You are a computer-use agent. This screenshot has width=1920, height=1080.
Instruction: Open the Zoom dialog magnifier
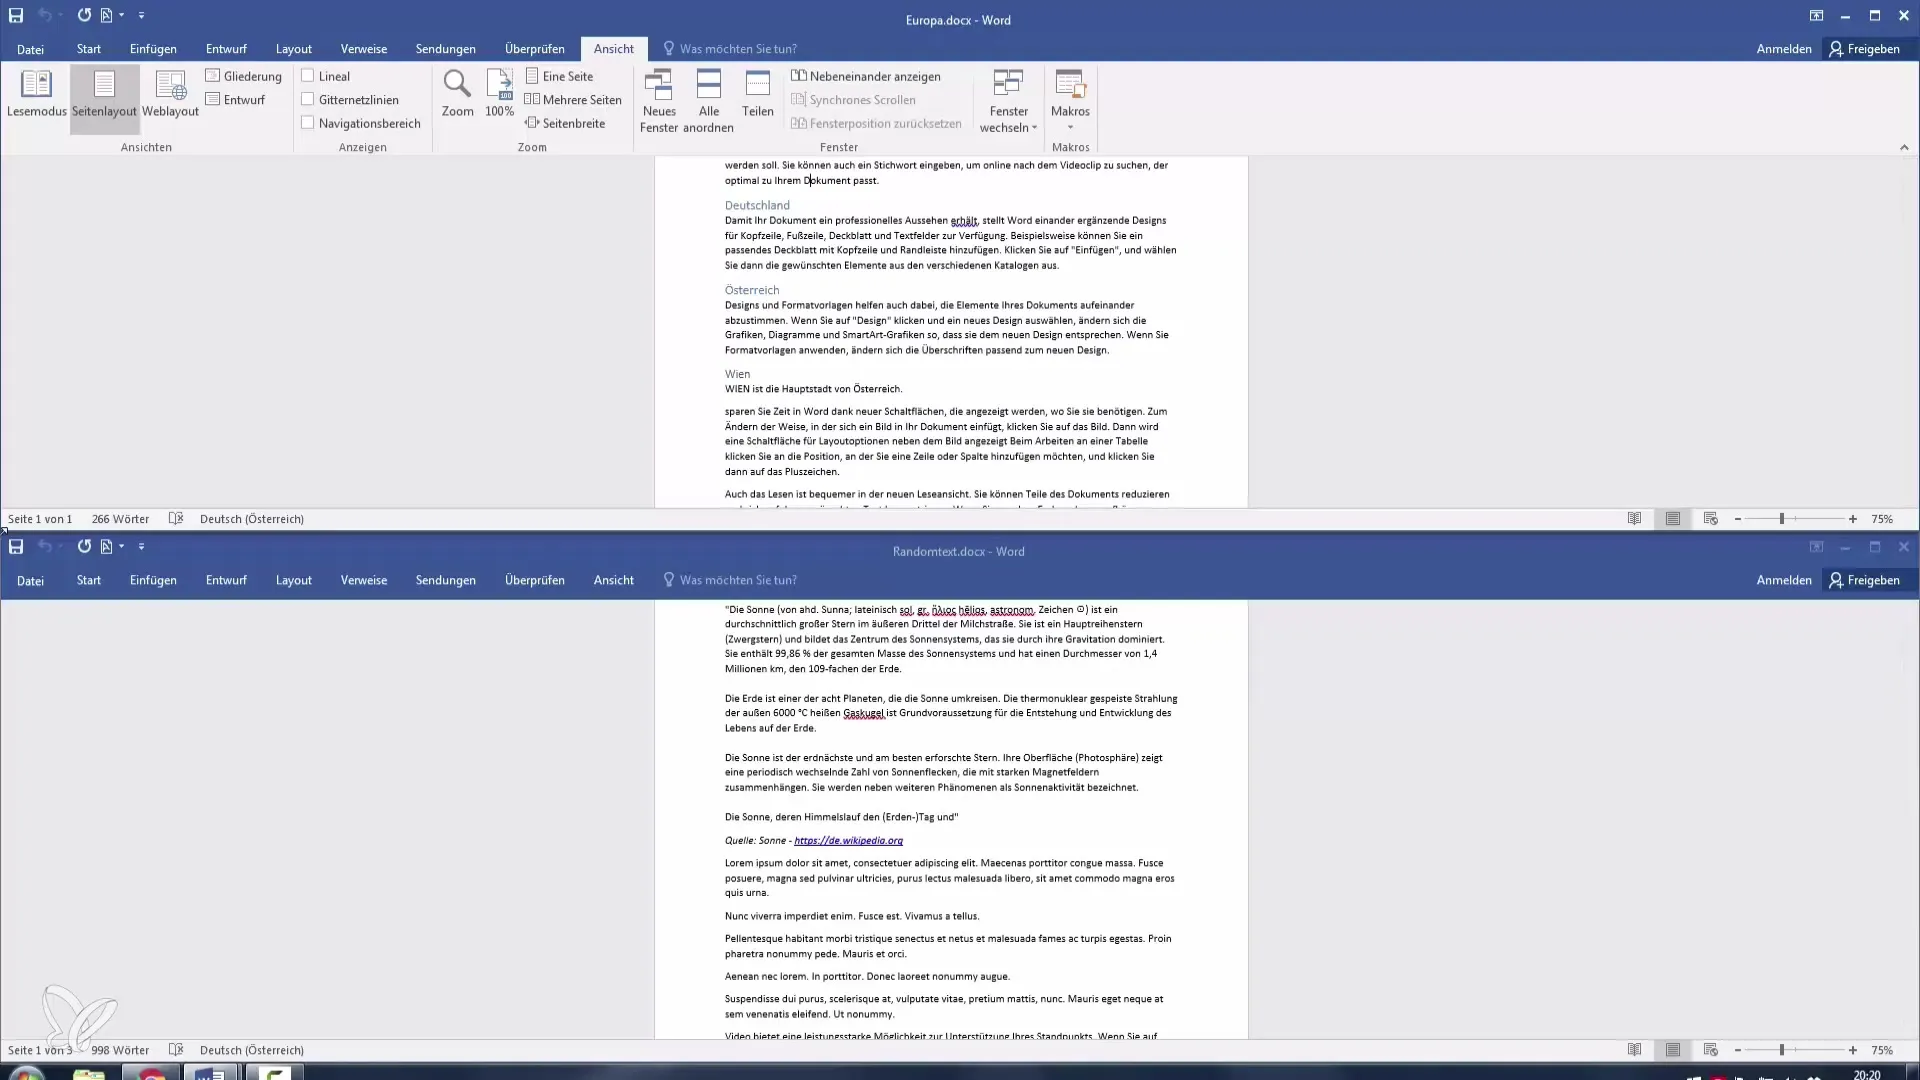[x=457, y=94]
